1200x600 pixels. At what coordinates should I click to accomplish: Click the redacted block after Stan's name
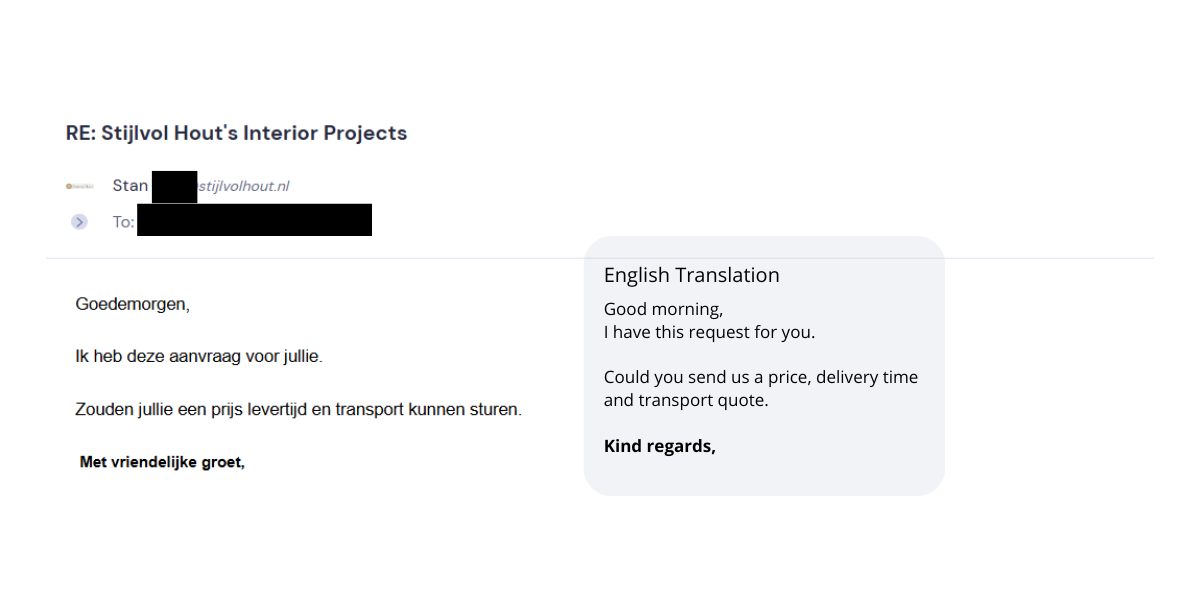point(174,186)
